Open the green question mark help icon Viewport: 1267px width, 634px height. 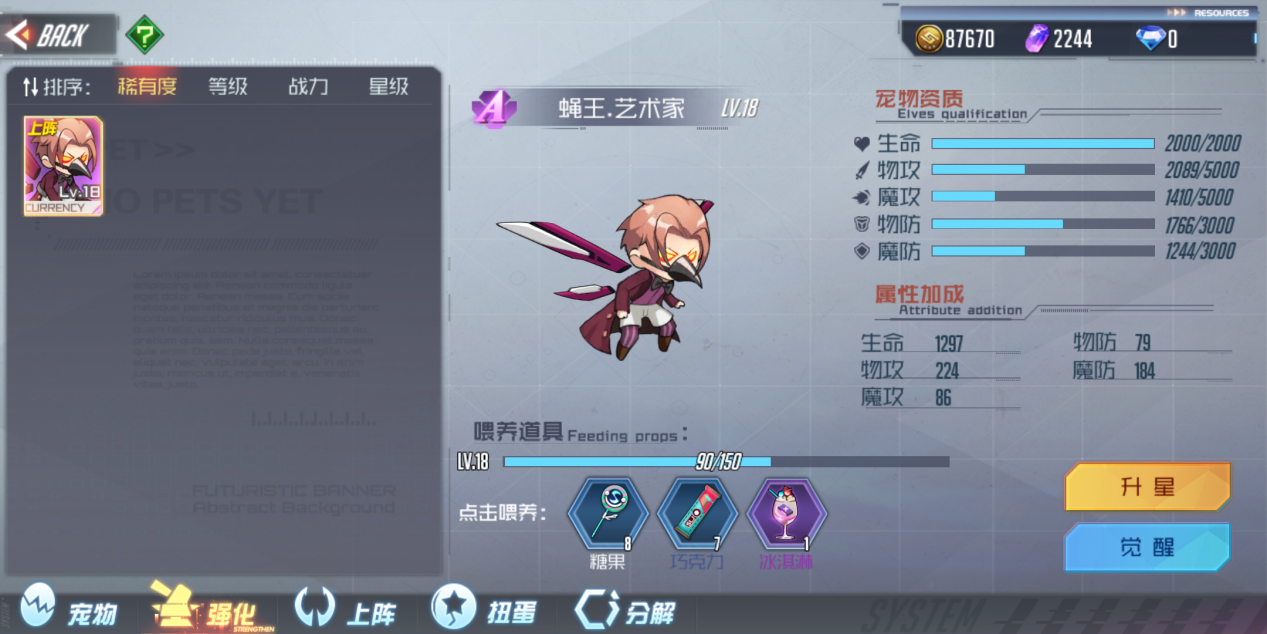145,36
